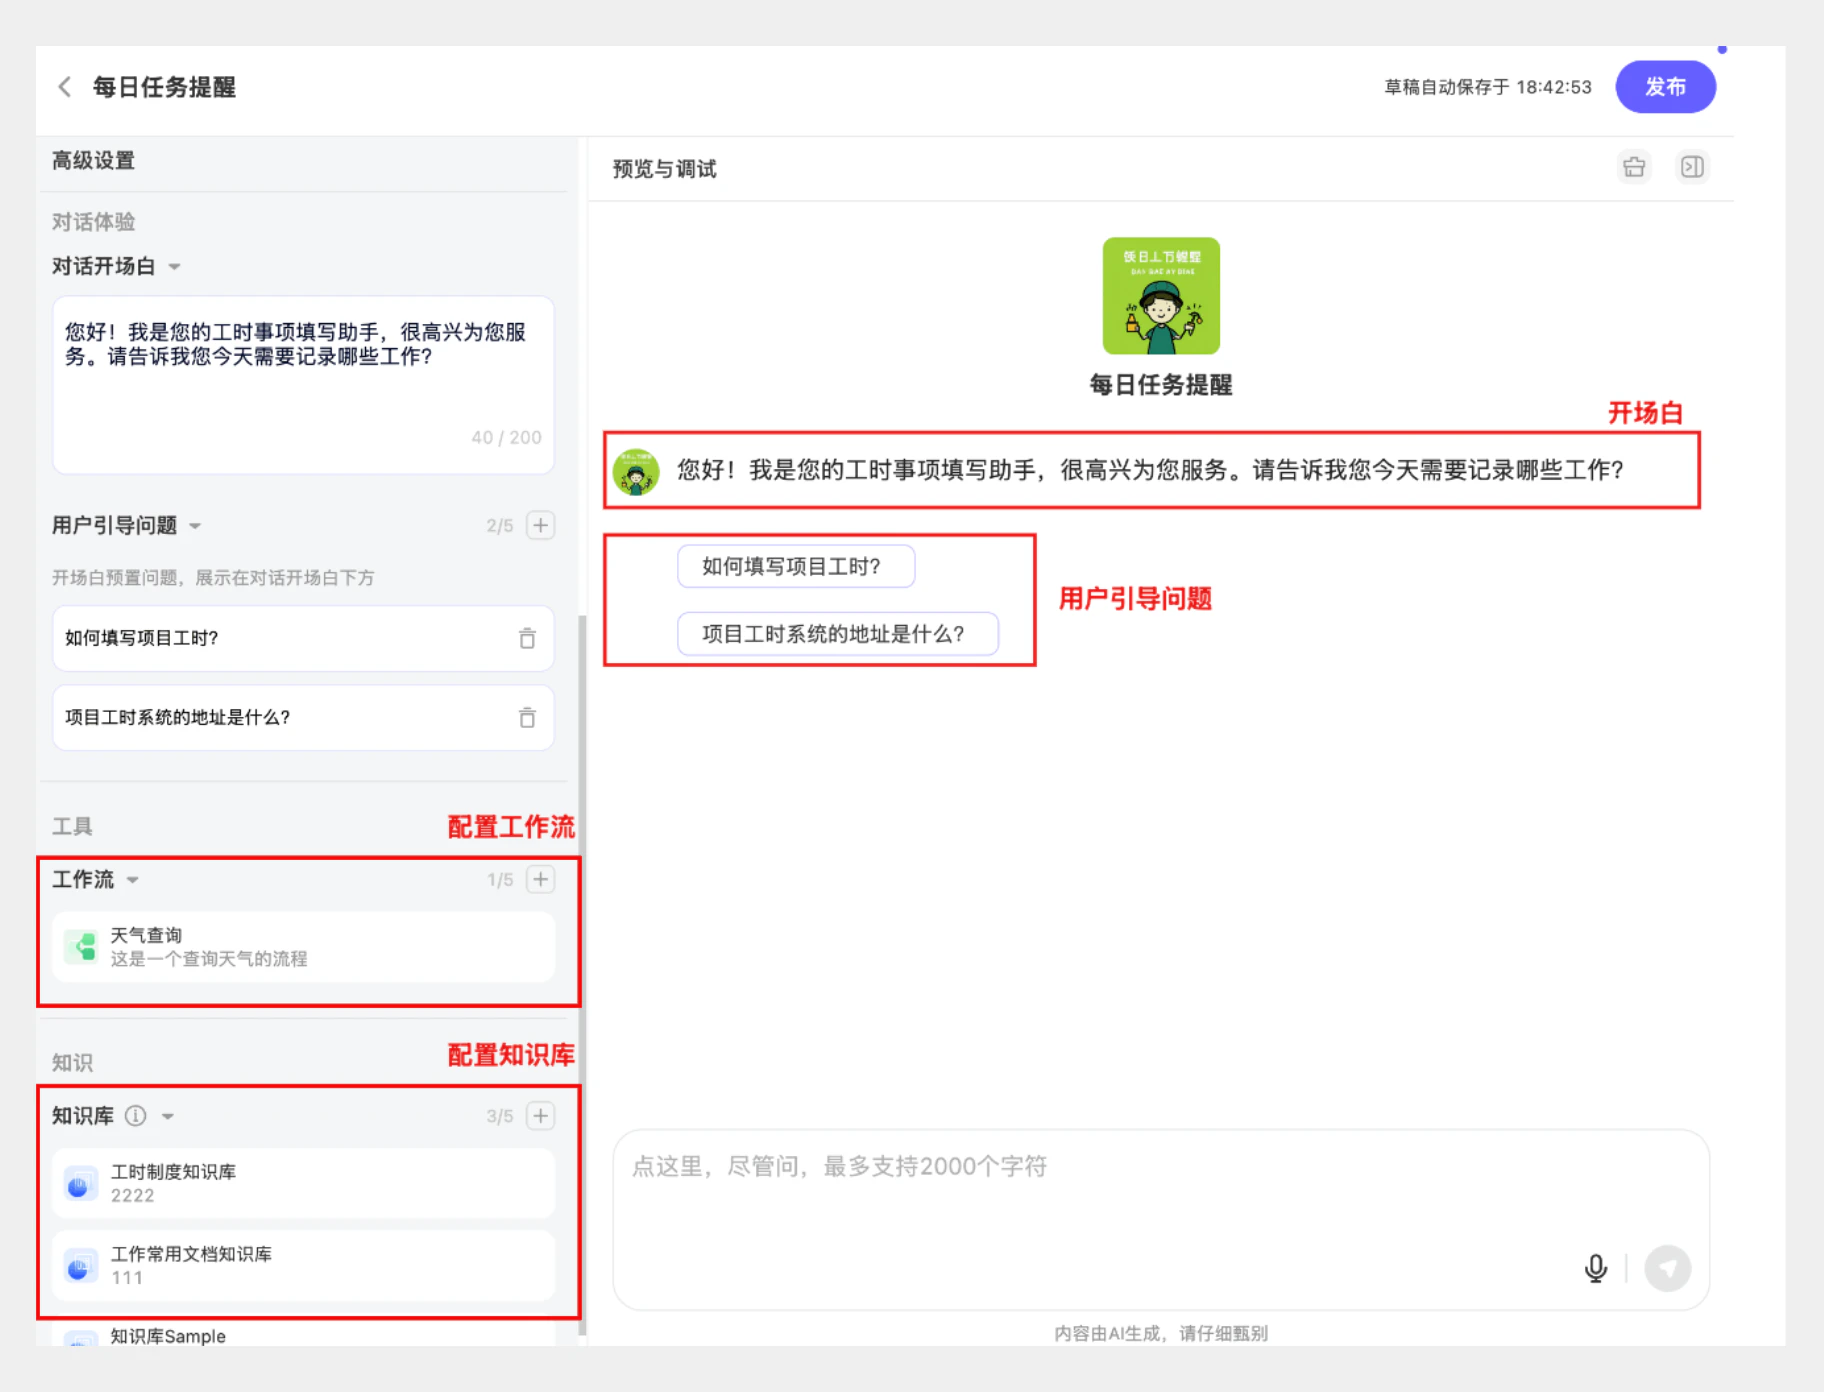Screen dimensions: 1824x1392
Task: Edit the 项目工时系统的地址是什么? question field
Action: 303,717
